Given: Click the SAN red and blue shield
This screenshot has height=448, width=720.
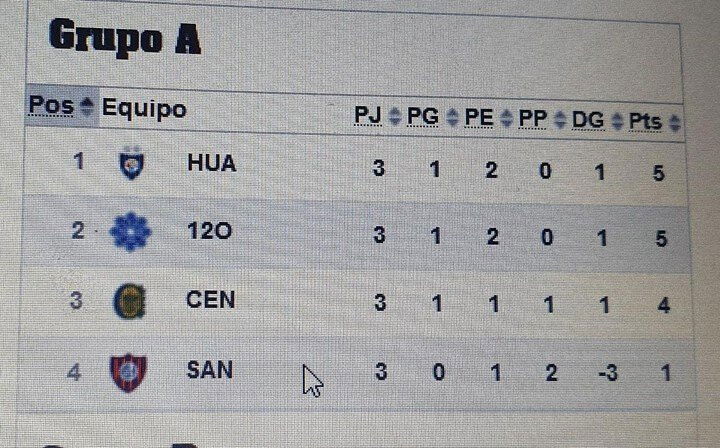Looking at the screenshot, I should pos(129,373).
